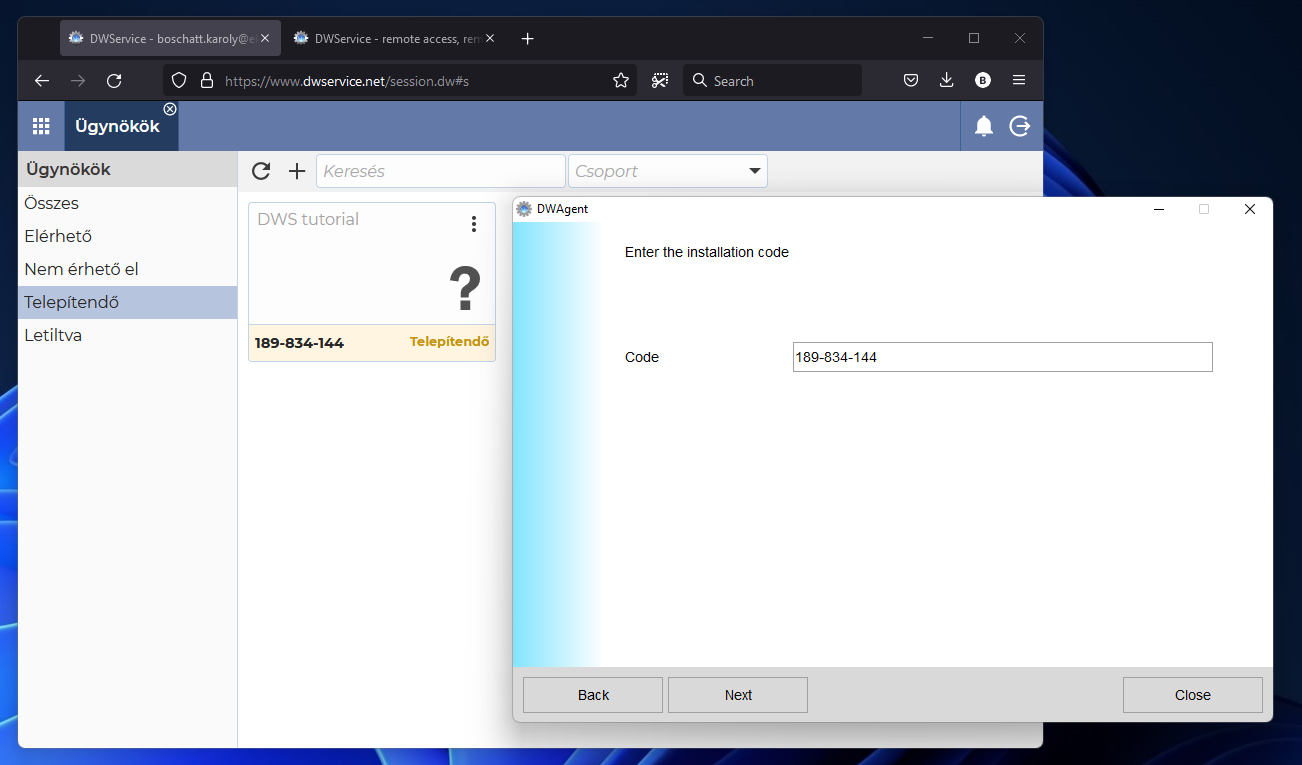Add a new agent with plus icon
The width and height of the screenshot is (1302, 765).
297,171
